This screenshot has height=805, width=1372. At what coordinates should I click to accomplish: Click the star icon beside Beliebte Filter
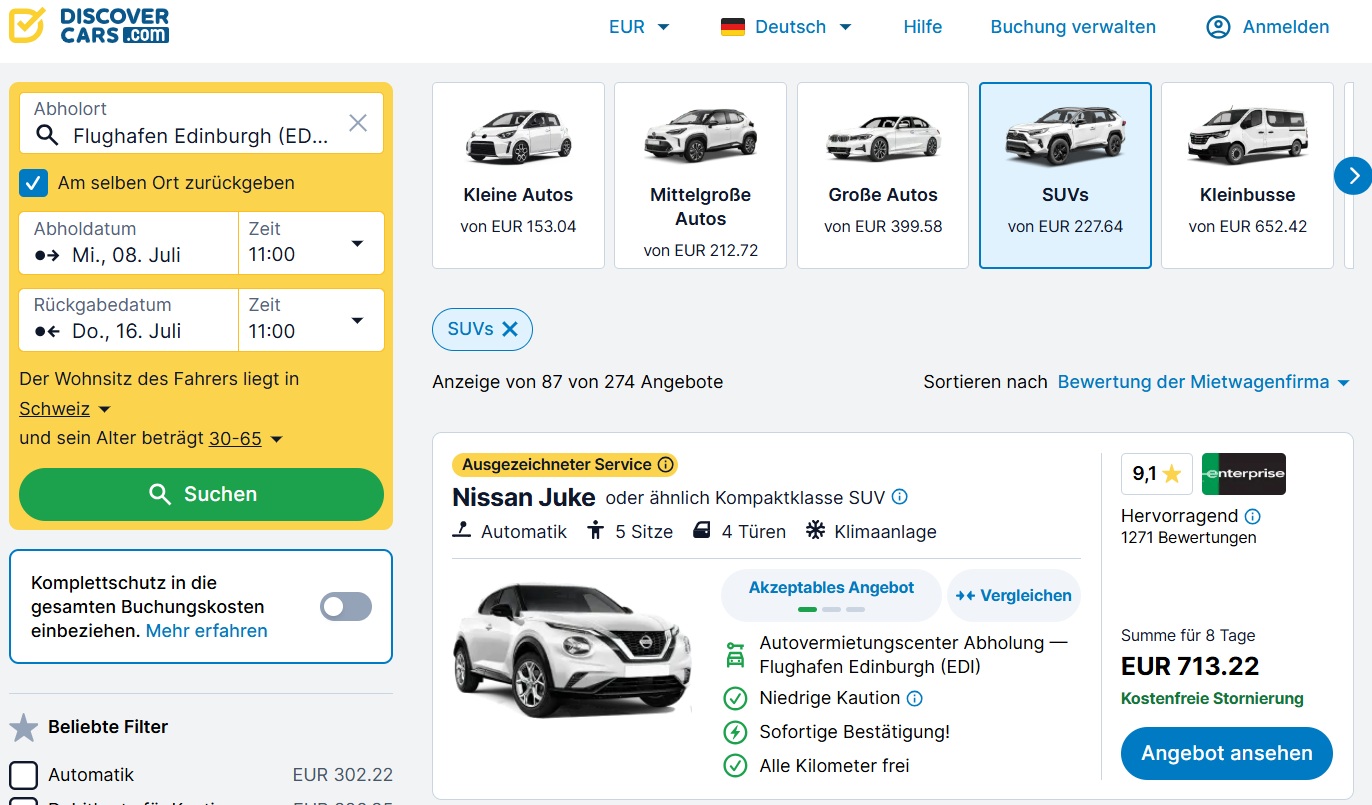(24, 727)
